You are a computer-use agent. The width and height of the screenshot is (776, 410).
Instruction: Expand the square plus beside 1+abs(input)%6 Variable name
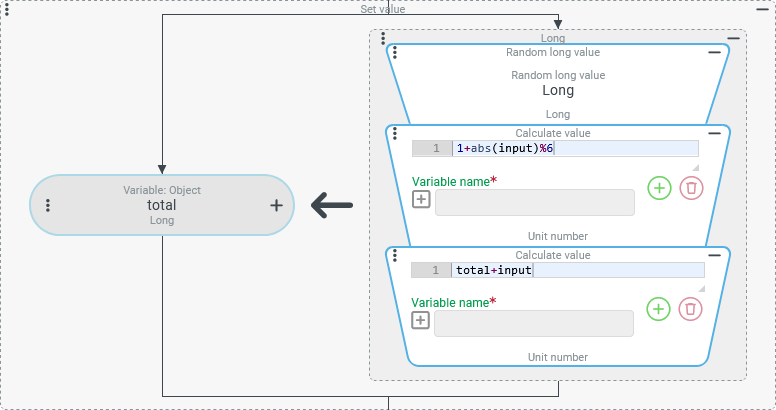421,200
